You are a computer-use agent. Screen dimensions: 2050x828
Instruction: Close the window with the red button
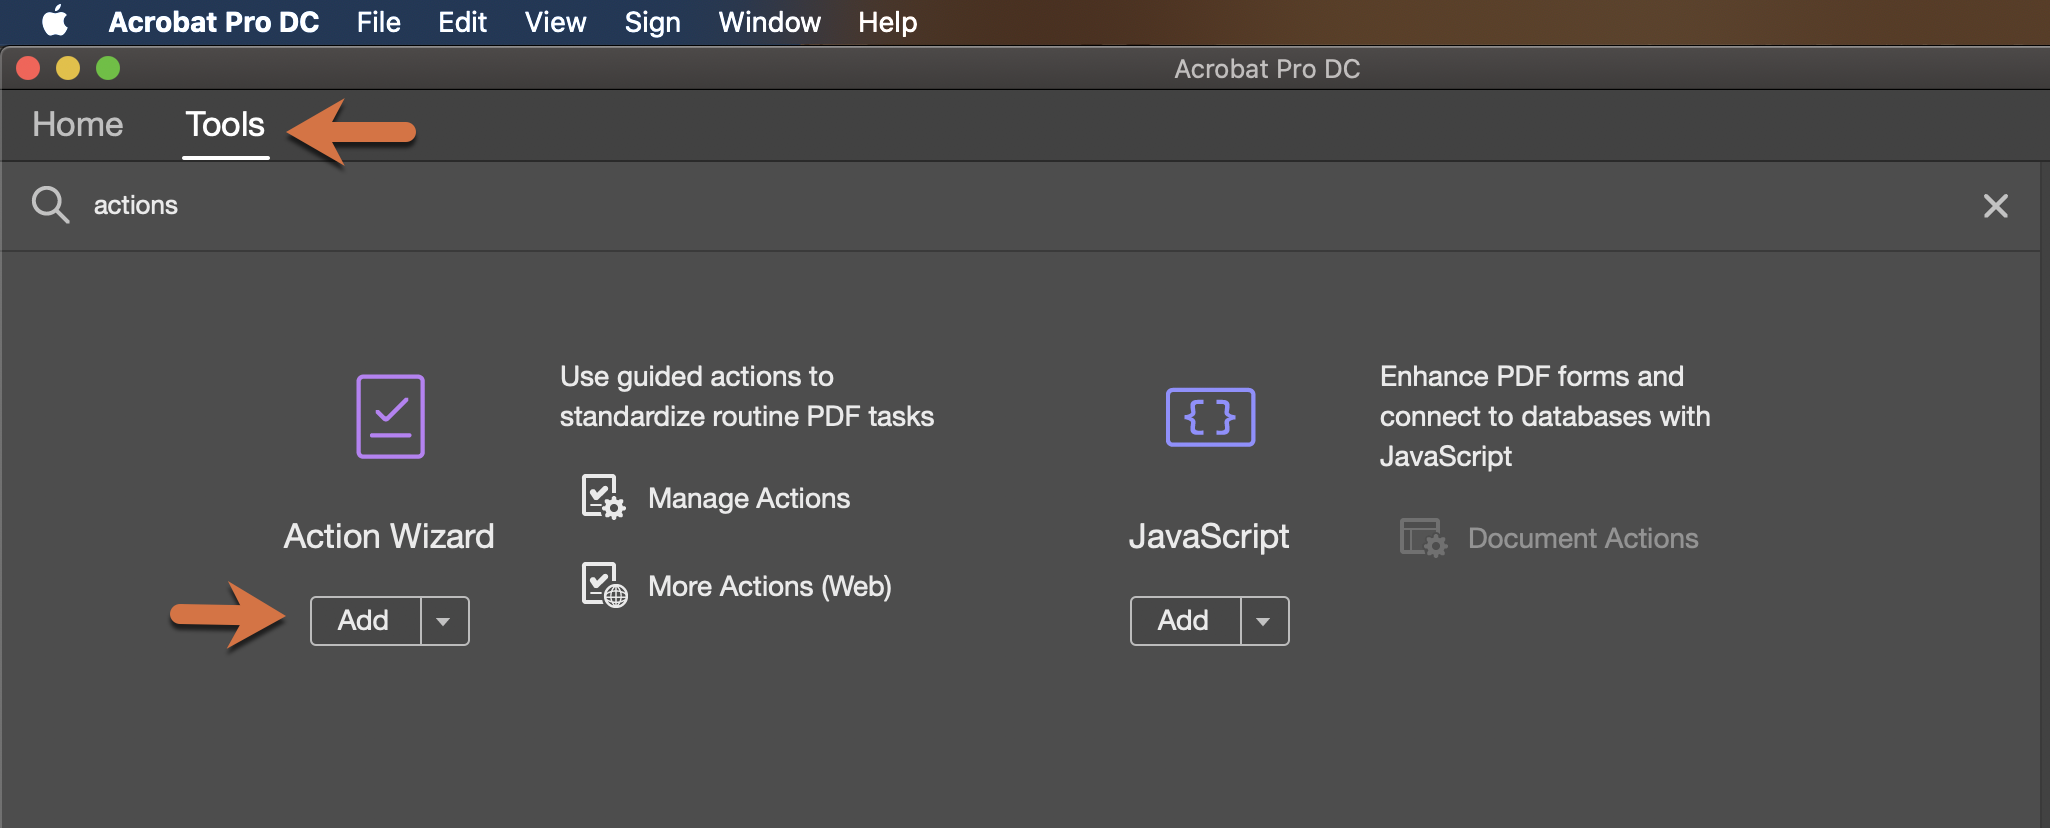pyautogui.click(x=28, y=68)
